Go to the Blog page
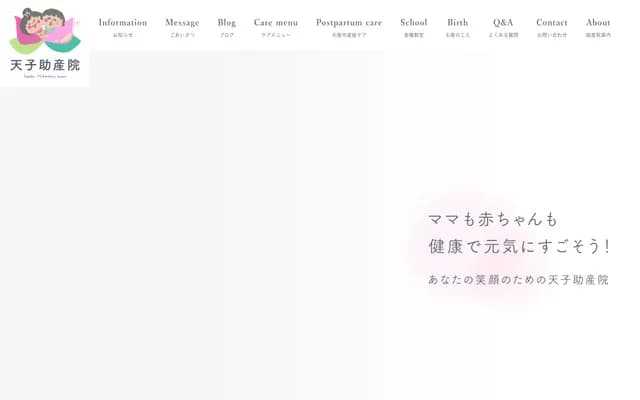 click(227, 22)
